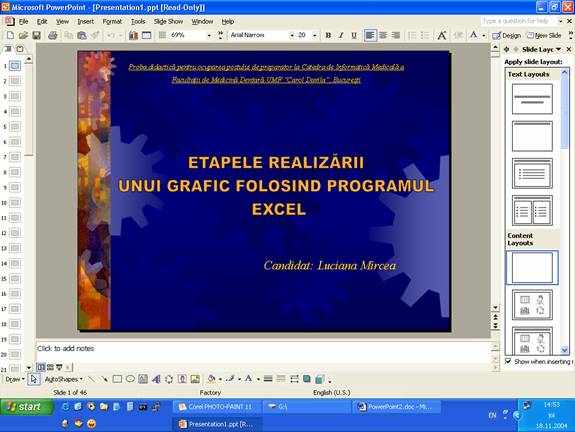Click the New Slide button
This screenshot has width=575, height=432.
coord(544,36)
